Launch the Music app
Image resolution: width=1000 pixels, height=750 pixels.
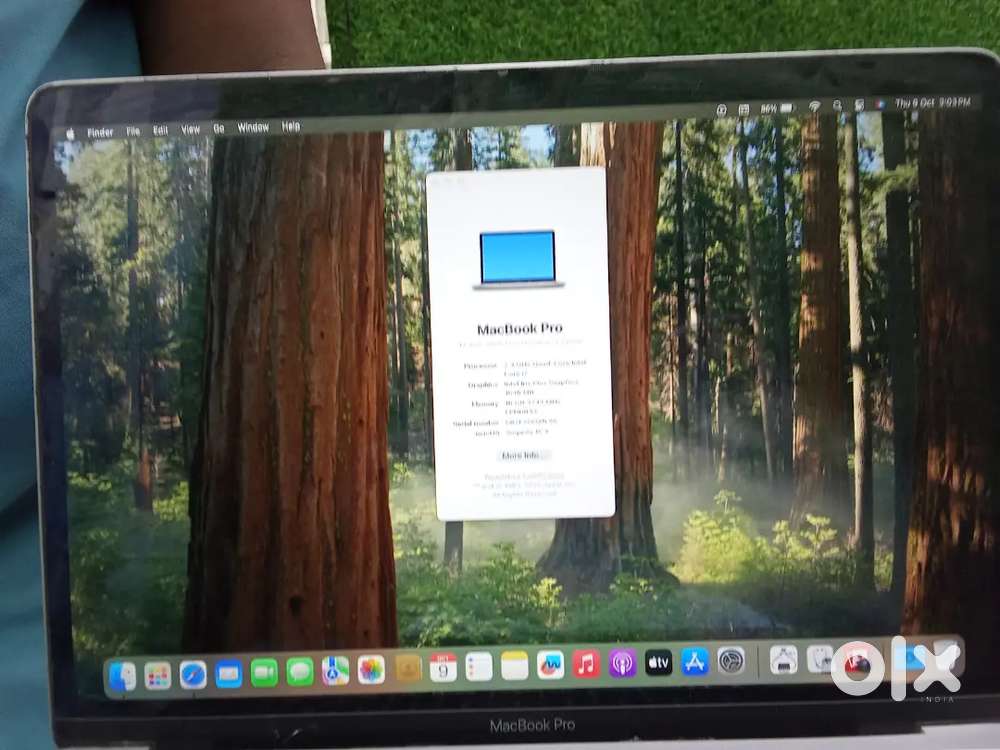(x=586, y=664)
